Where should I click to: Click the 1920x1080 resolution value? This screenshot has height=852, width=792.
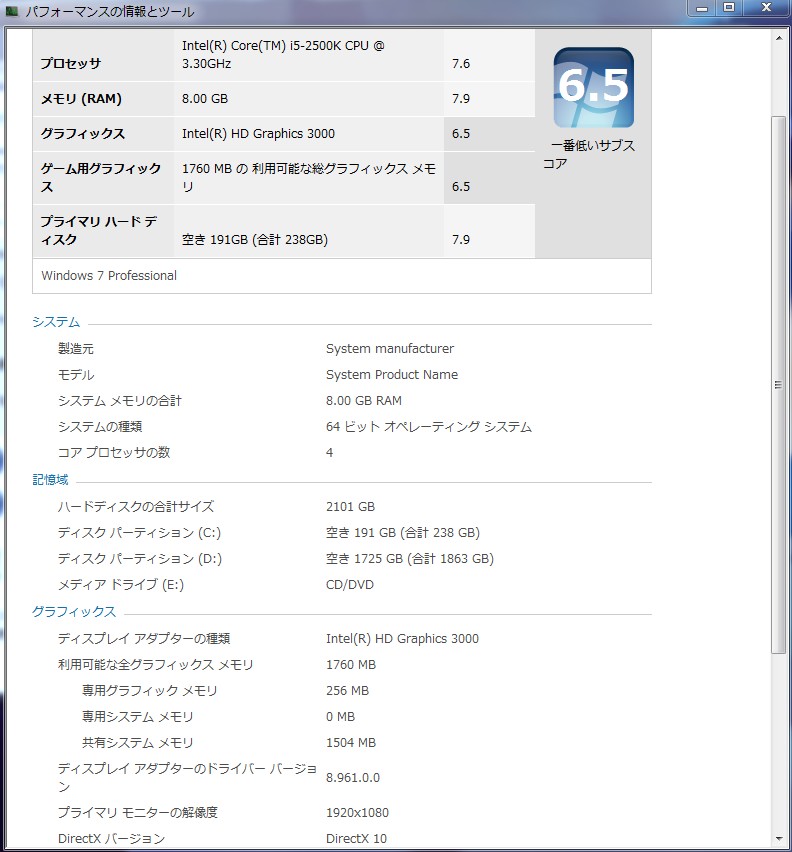pyautogui.click(x=357, y=812)
